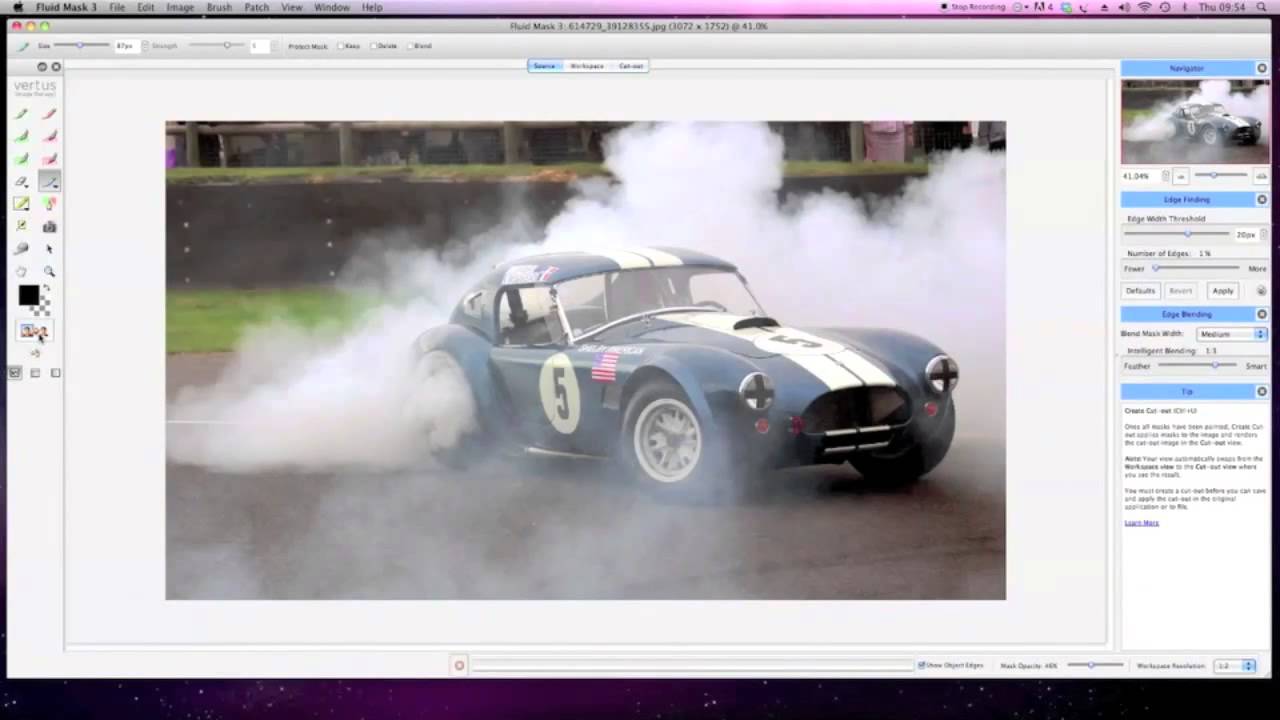Image resolution: width=1280 pixels, height=720 pixels.
Task: Open the Apple menu
Action: point(18,7)
